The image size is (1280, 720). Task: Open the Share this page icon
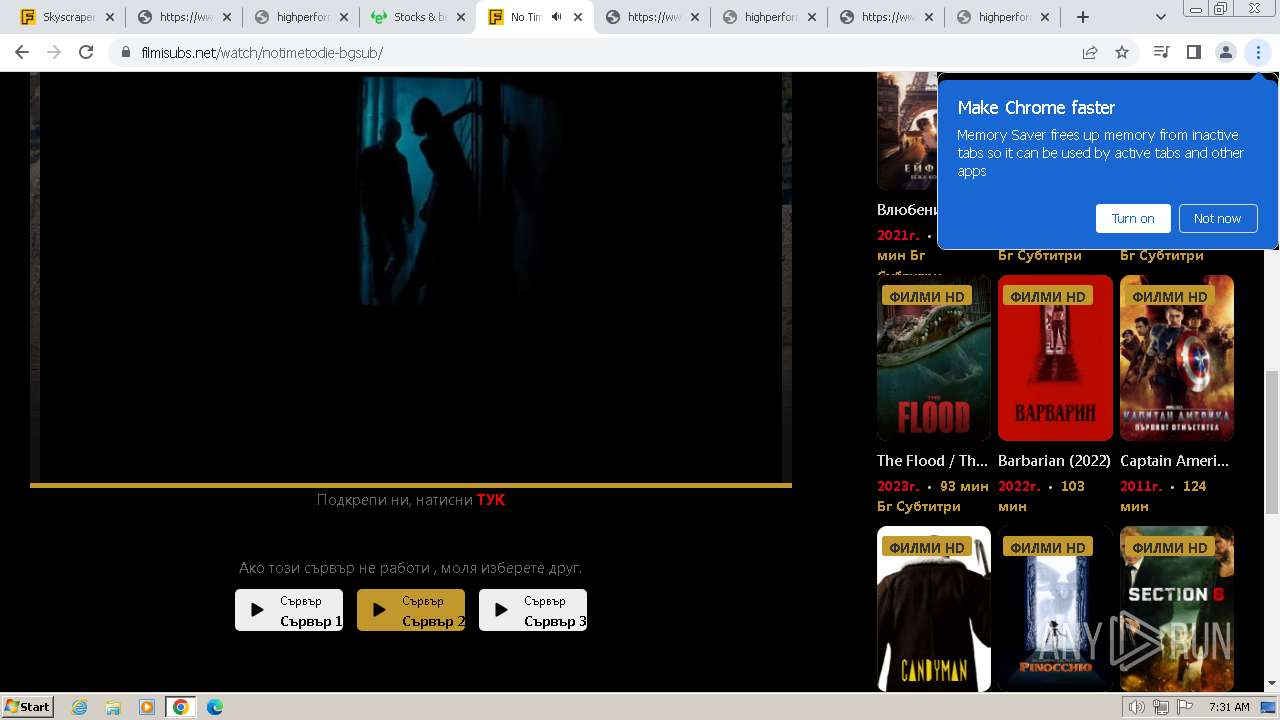click(1090, 53)
